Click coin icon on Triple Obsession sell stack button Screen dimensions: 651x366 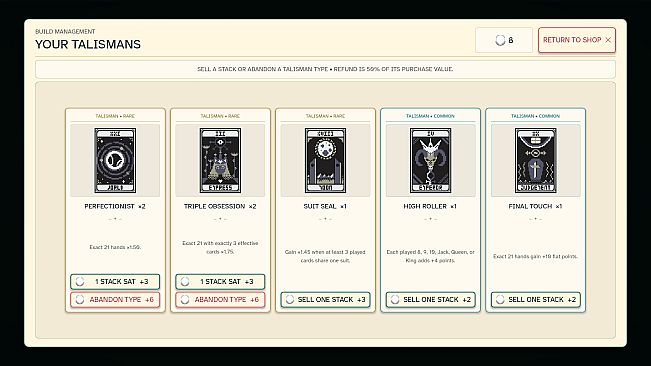(185, 281)
